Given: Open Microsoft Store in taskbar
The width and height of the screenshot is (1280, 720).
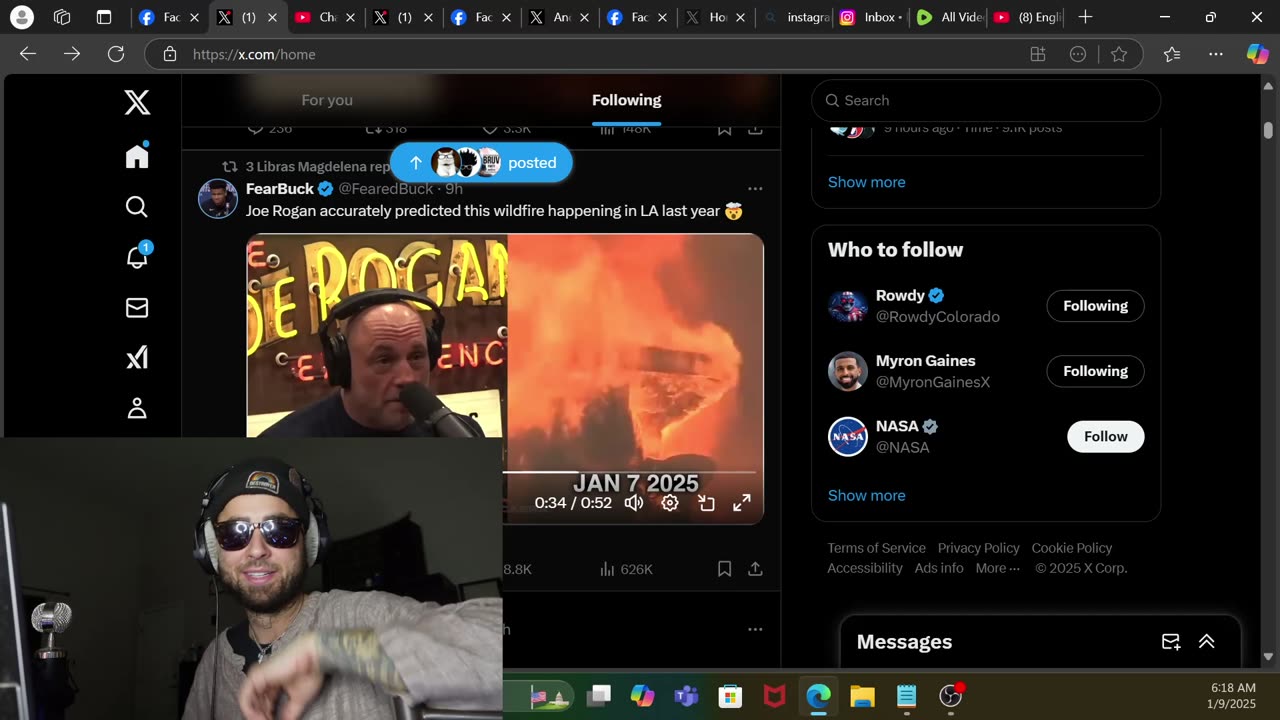Looking at the screenshot, I should pyautogui.click(x=730, y=696).
